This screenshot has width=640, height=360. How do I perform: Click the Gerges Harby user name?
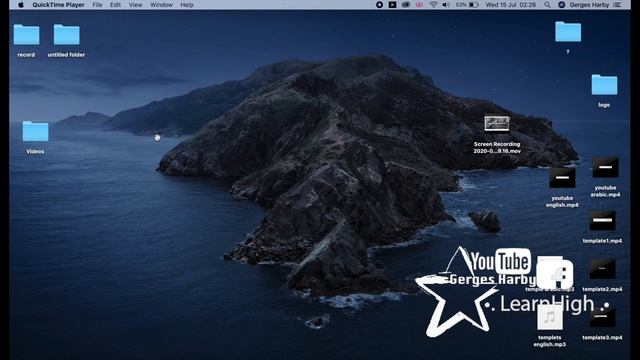tap(589, 5)
